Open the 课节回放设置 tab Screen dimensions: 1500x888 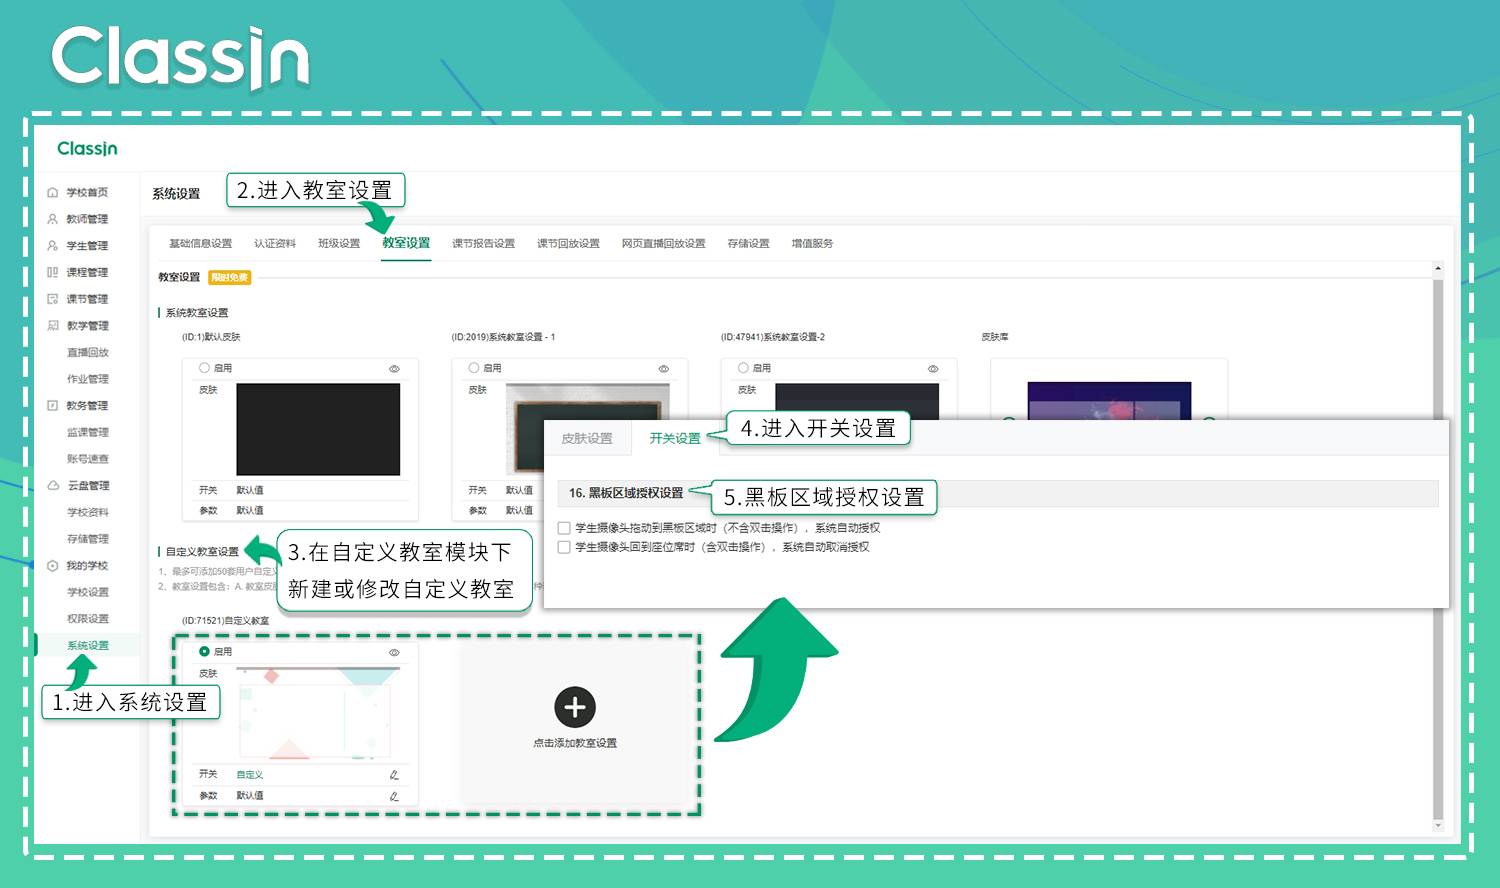[x=568, y=243]
